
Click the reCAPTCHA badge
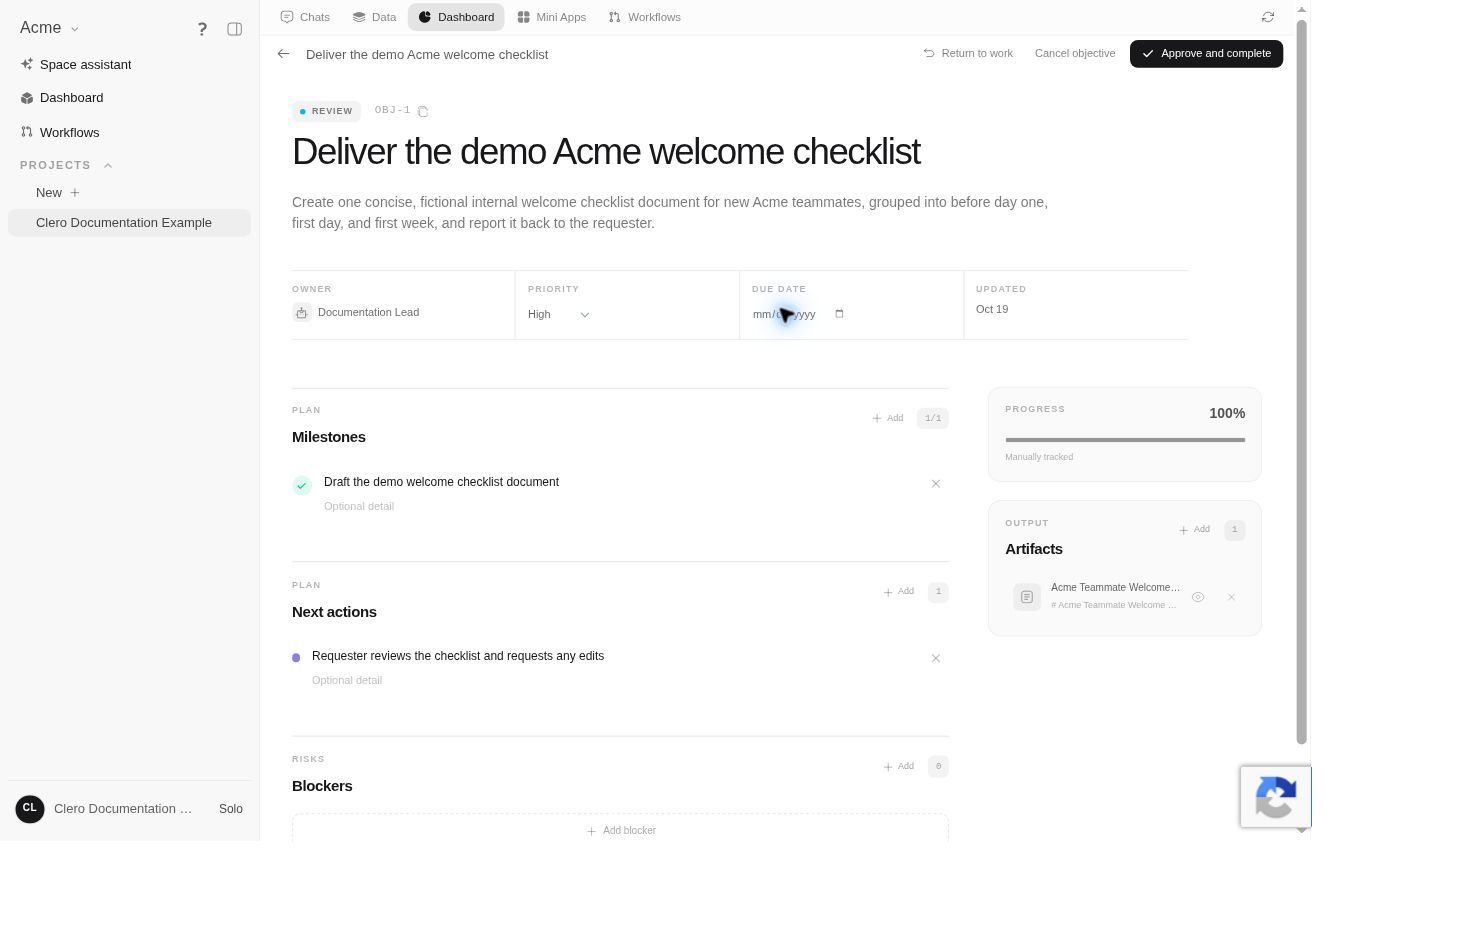point(1276,797)
